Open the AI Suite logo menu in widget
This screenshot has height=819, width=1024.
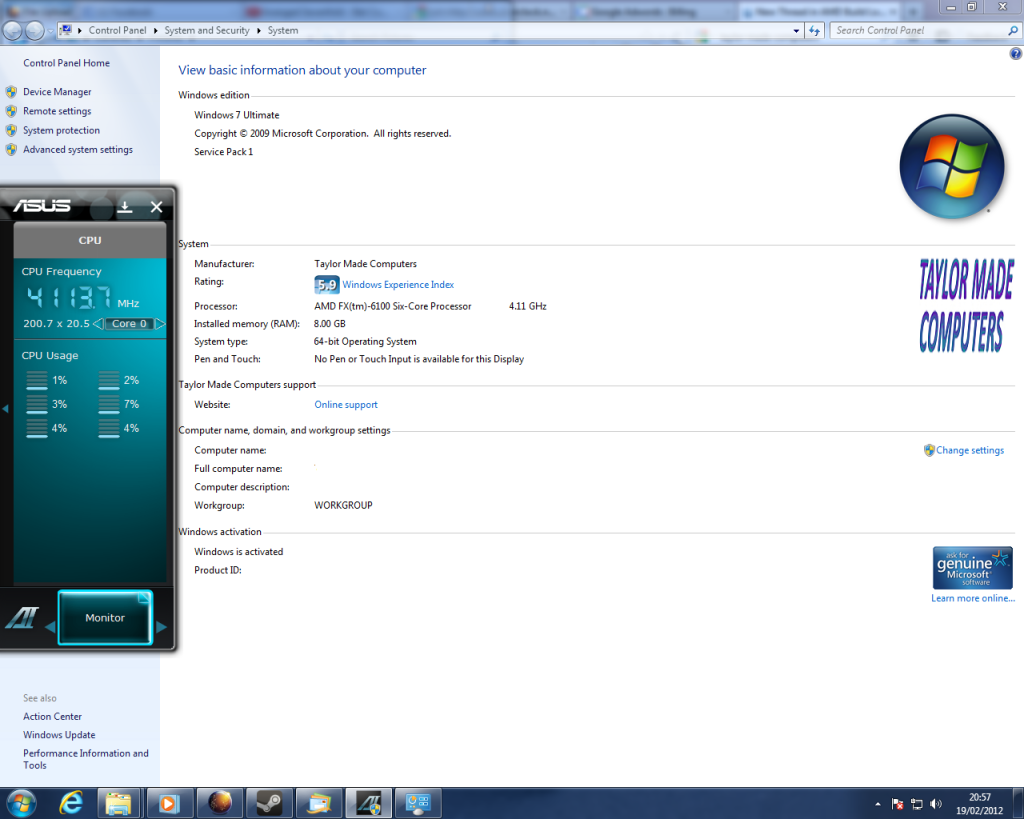pos(22,617)
